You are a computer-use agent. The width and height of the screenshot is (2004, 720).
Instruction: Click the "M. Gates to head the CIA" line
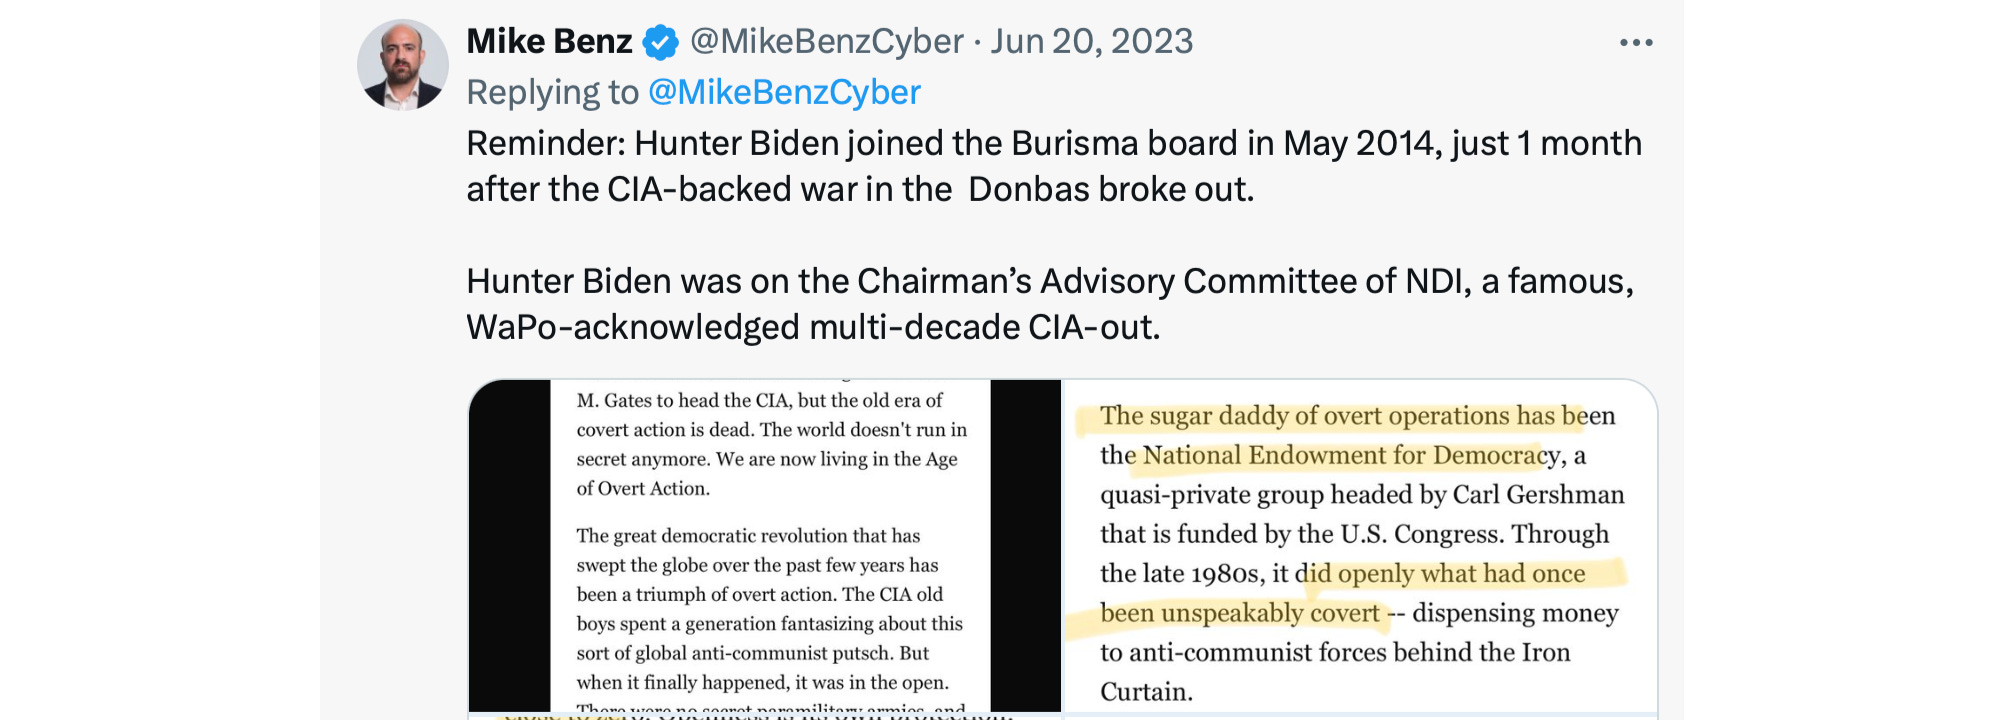(x=759, y=401)
